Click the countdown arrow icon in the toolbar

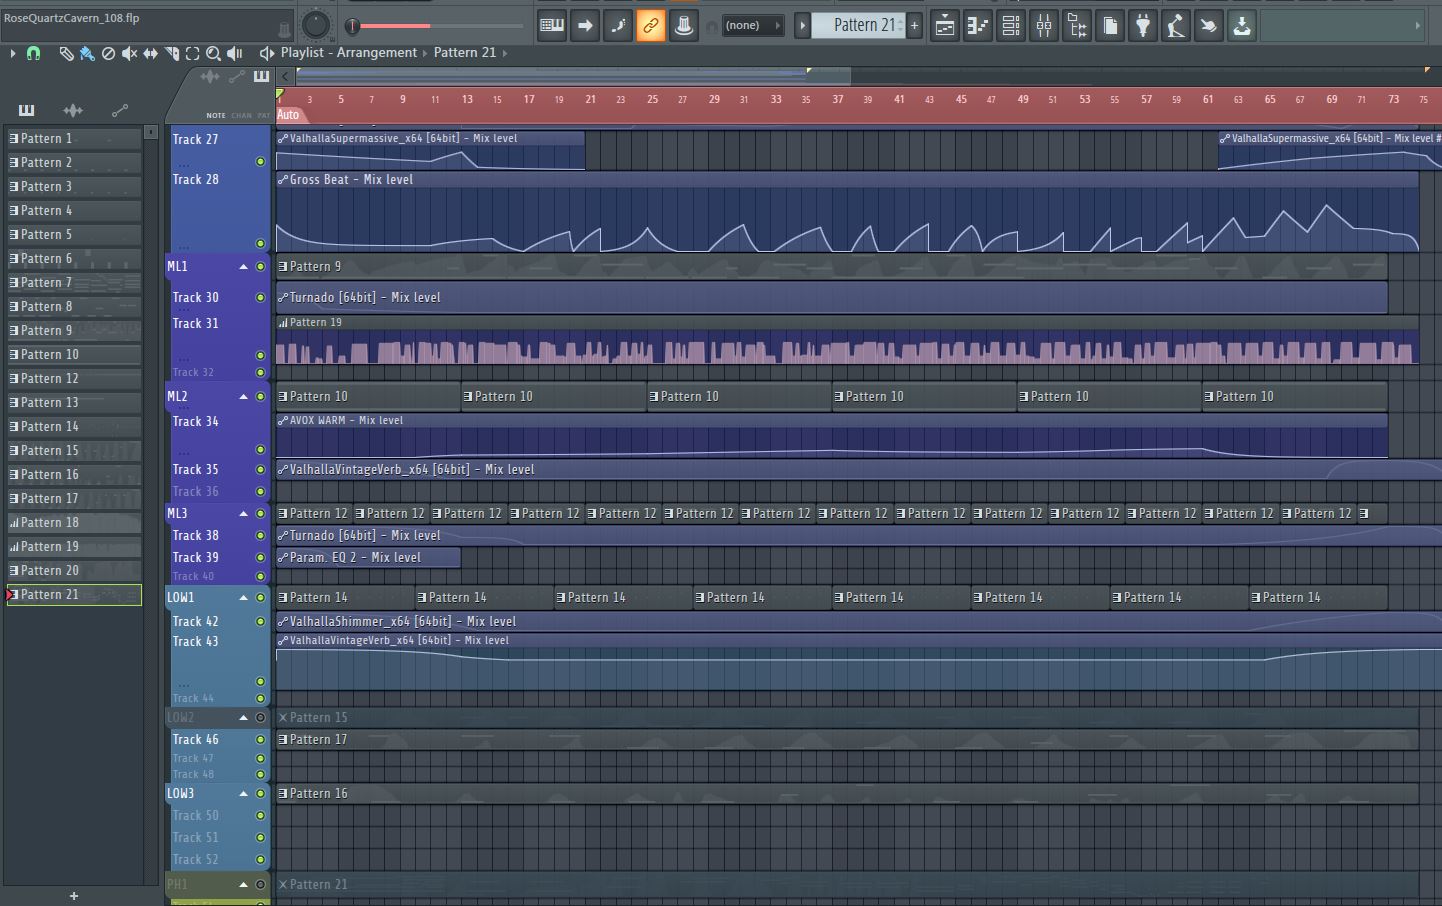tap(585, 26)
